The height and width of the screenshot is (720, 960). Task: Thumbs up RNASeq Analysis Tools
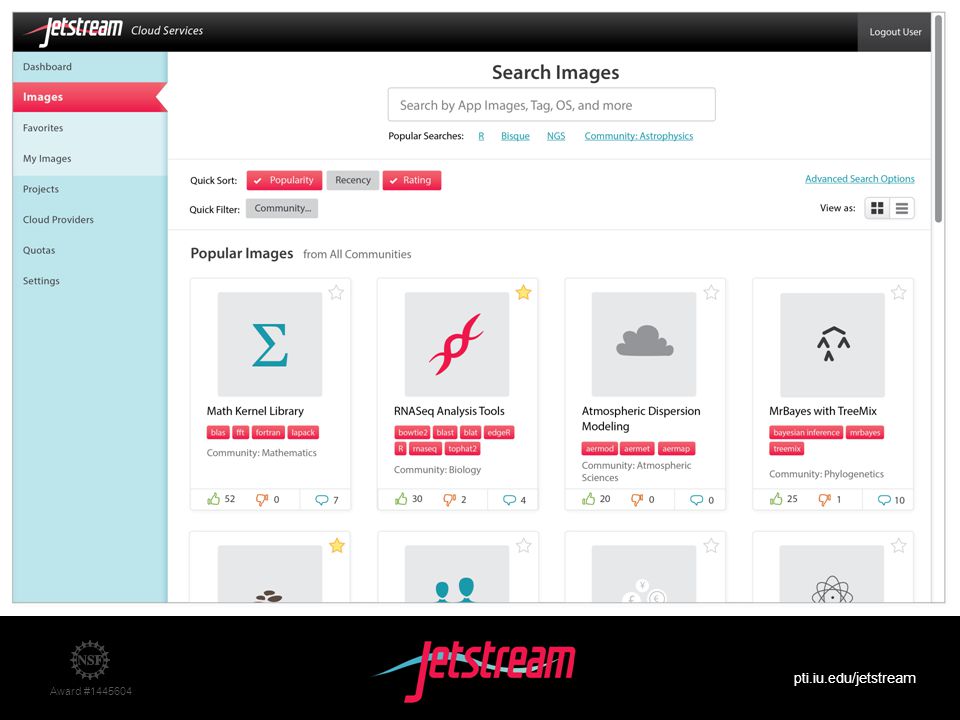(401, 499)
